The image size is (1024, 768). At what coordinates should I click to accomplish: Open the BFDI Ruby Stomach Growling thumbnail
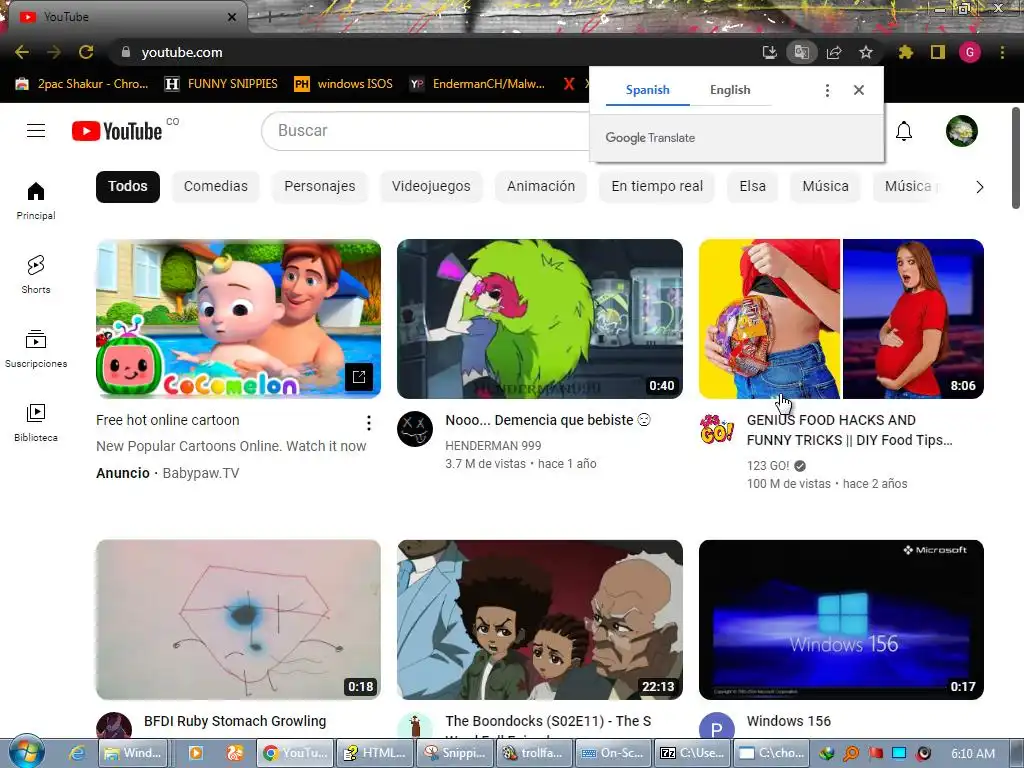point(238,620)
